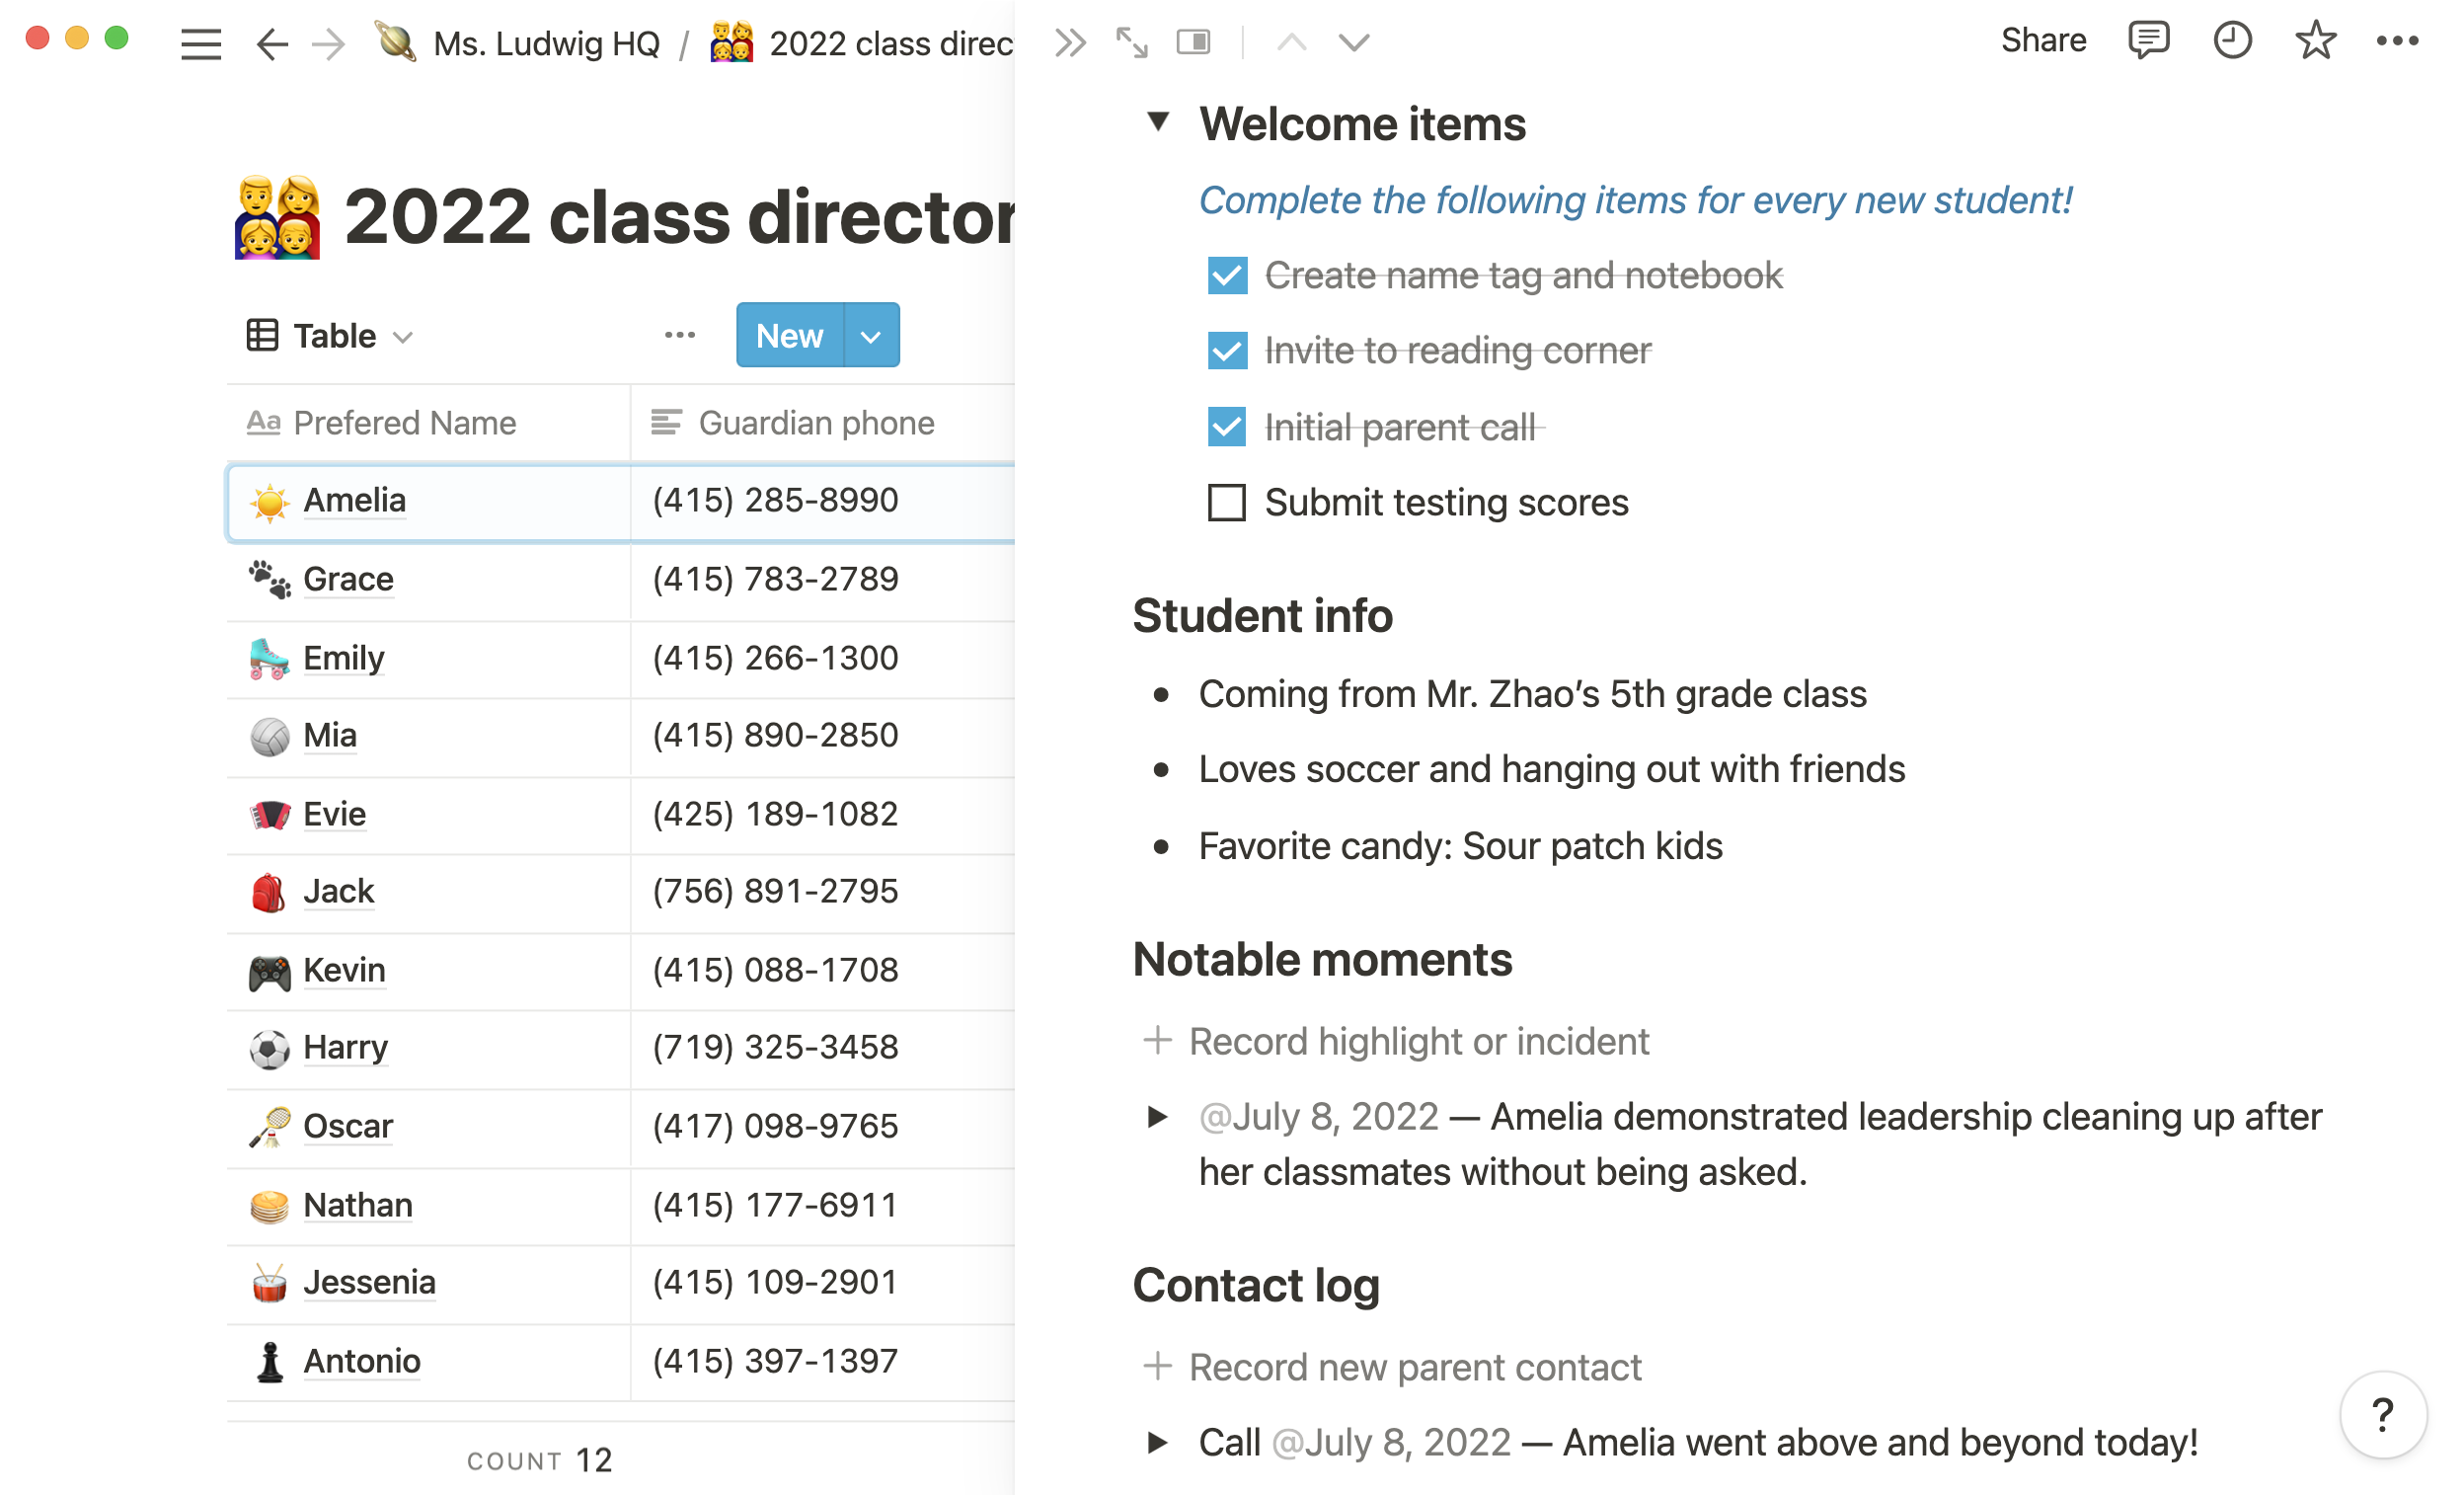Uncheck Invite to reading corner

click(1227, 351)
